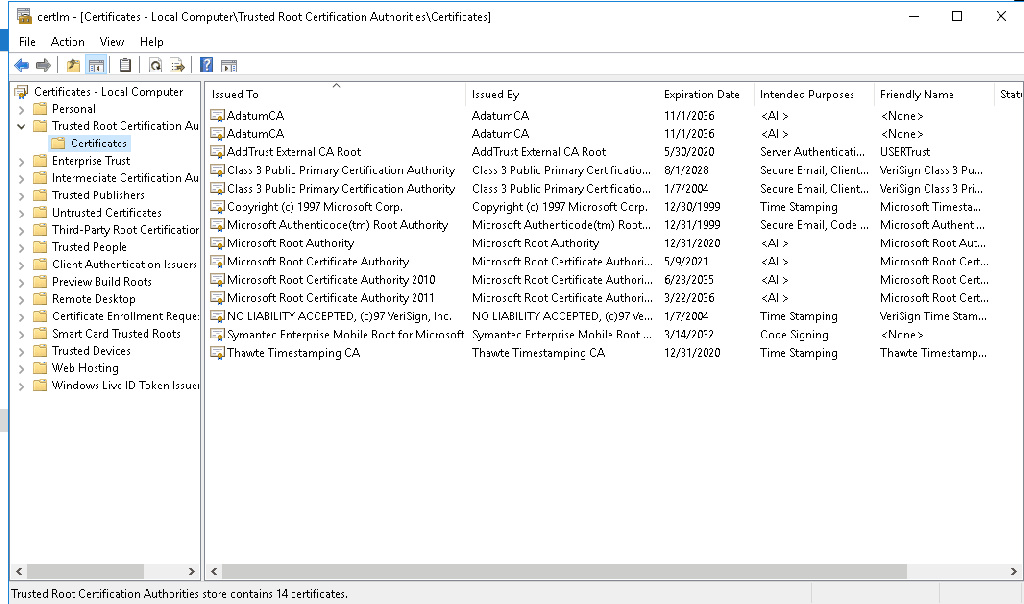Expand the Enterprise Trust node
This screenshot has width=1024, height=604.
pyautogui.click(x=21, y=161)
